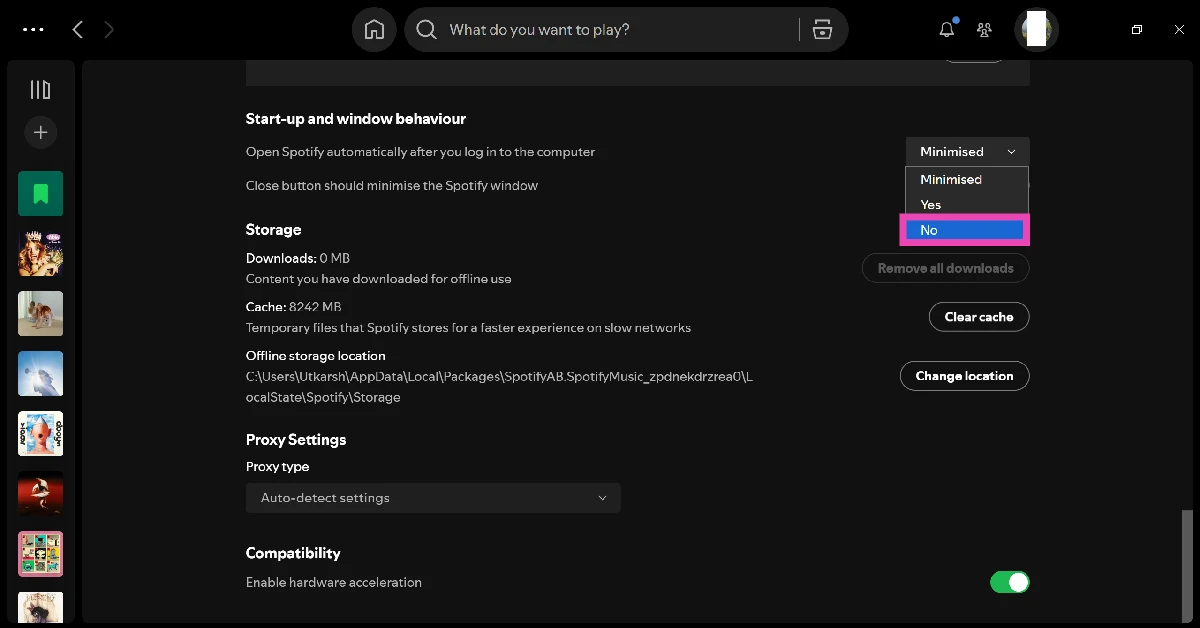Viewport: 1200px width, 628px height.
Task: Open the Browse icon in search bar
Action: click(x=822, y=30)
